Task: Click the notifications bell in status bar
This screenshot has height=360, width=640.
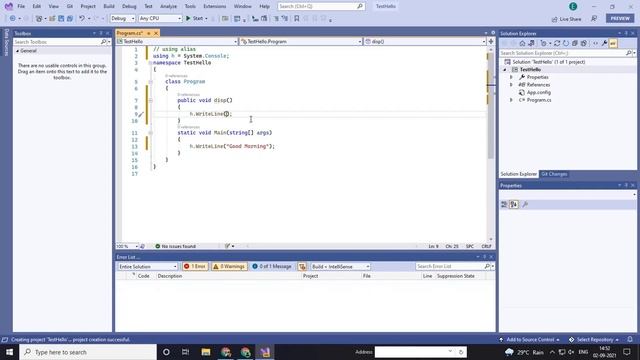Action: coord(630,340)
